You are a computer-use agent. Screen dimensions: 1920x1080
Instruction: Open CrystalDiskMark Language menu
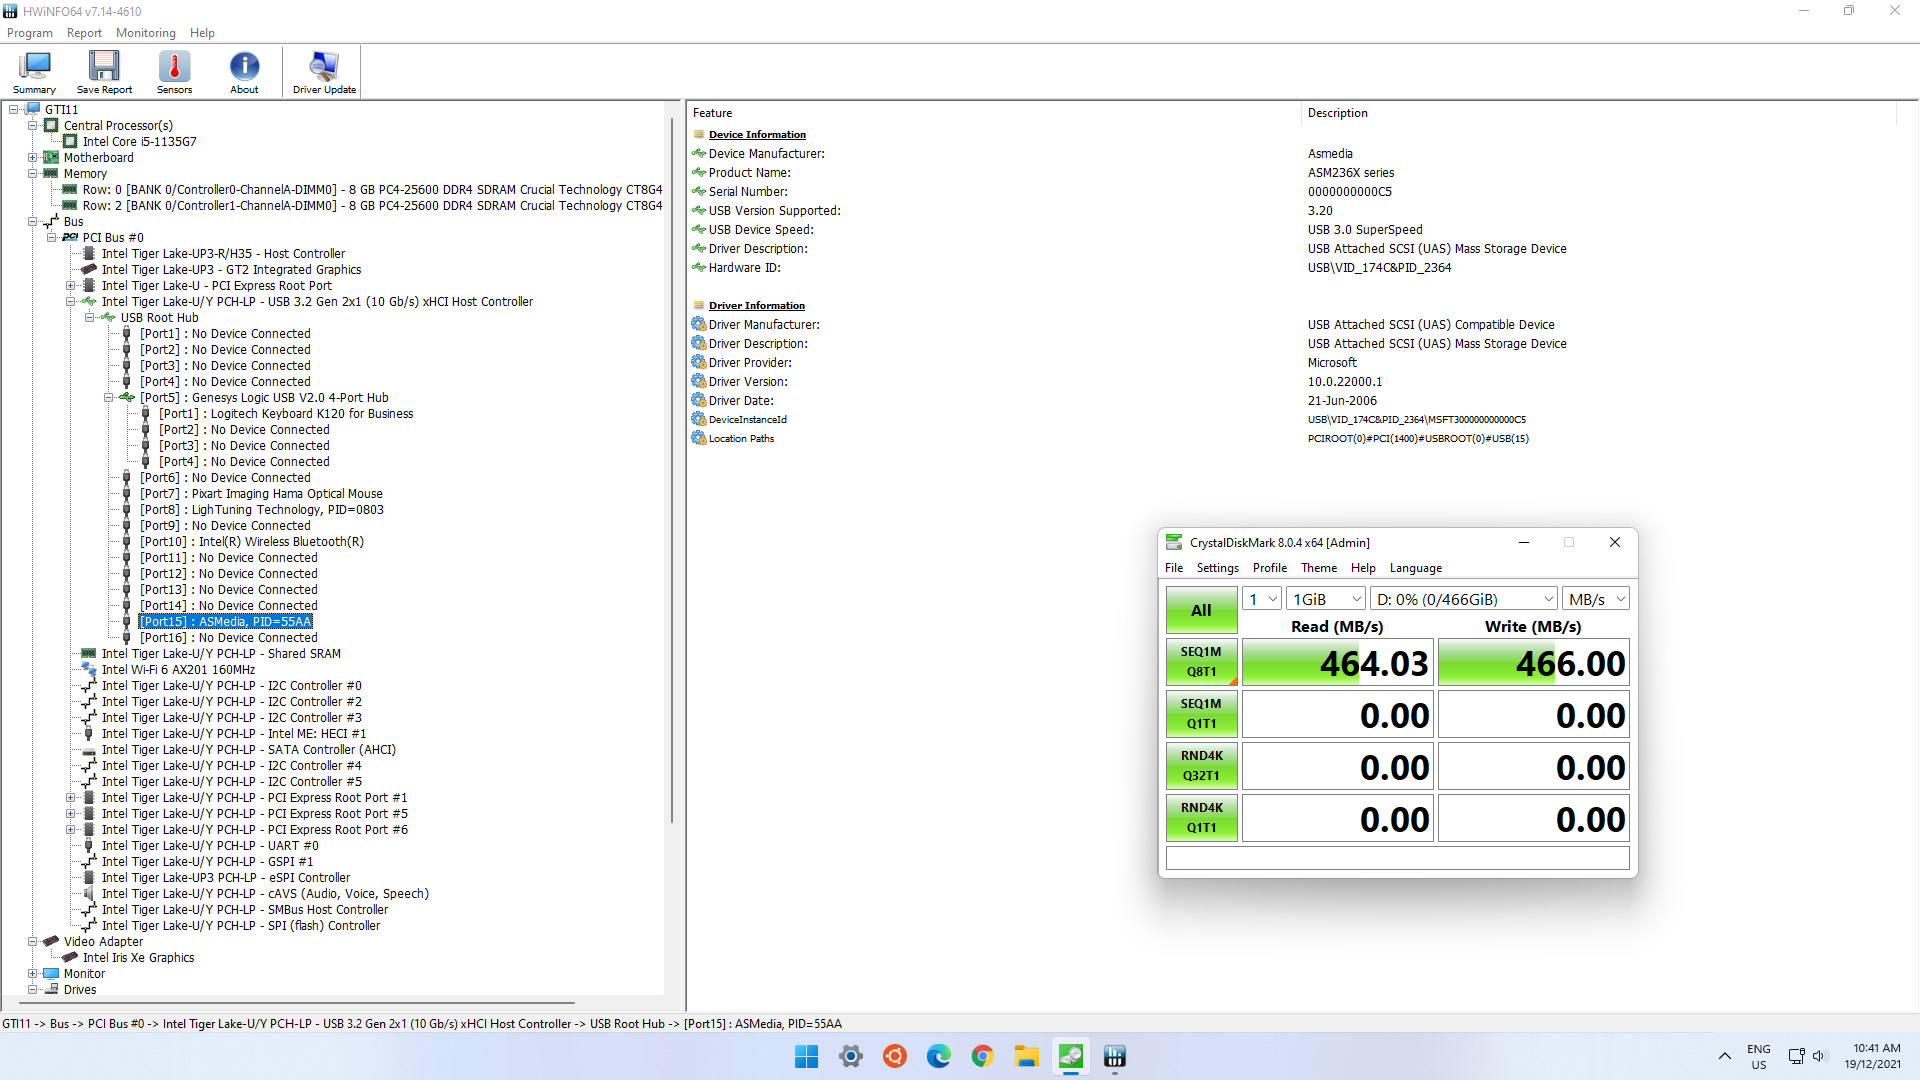click(1415, 568)
